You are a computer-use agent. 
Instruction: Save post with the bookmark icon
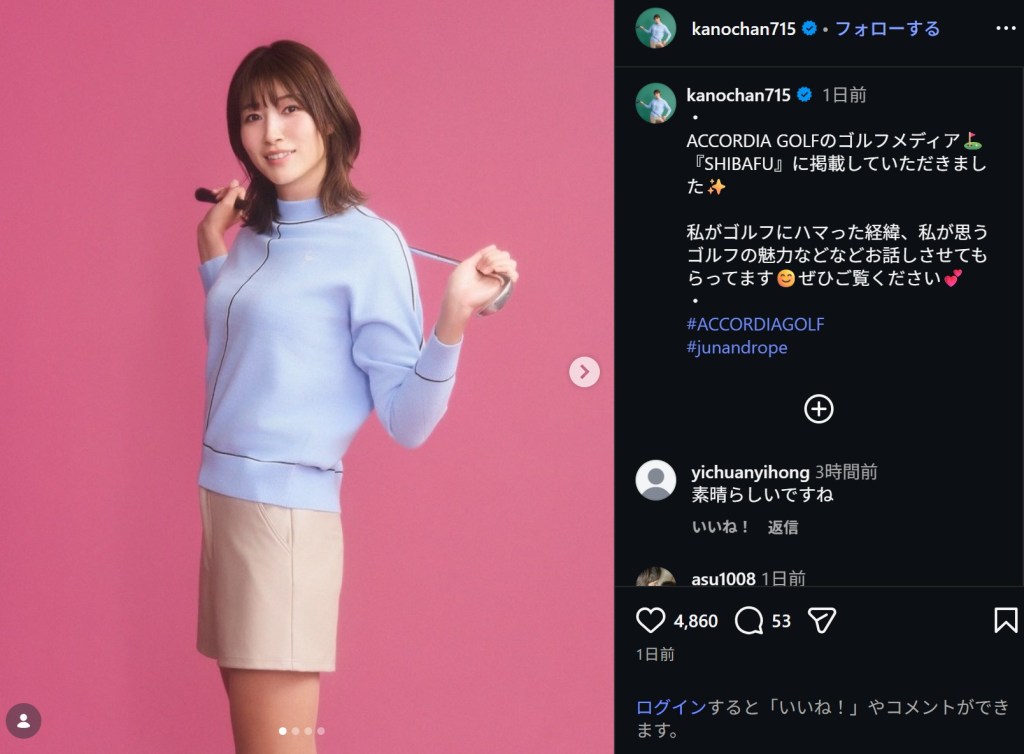click(1006, 620)
